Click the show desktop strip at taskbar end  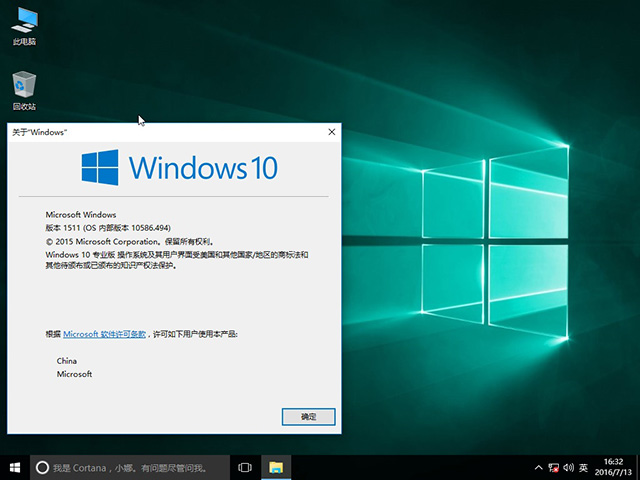[x=638, y=467]
